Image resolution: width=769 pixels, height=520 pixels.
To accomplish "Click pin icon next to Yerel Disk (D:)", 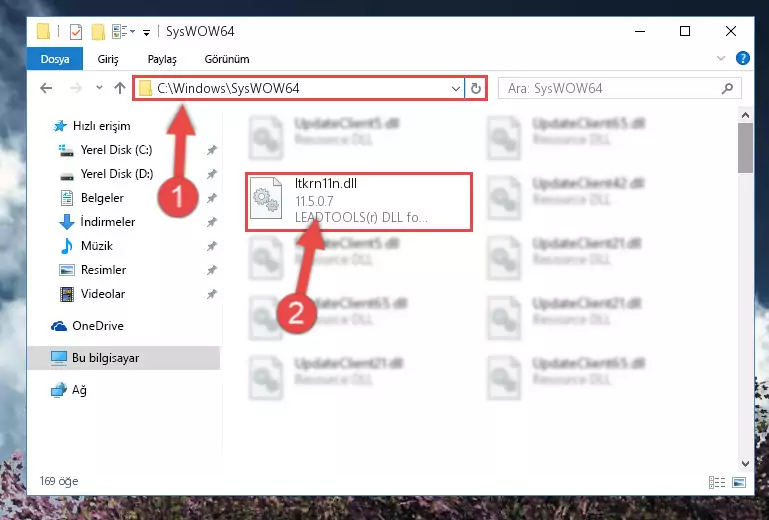I will pos(211,174).
